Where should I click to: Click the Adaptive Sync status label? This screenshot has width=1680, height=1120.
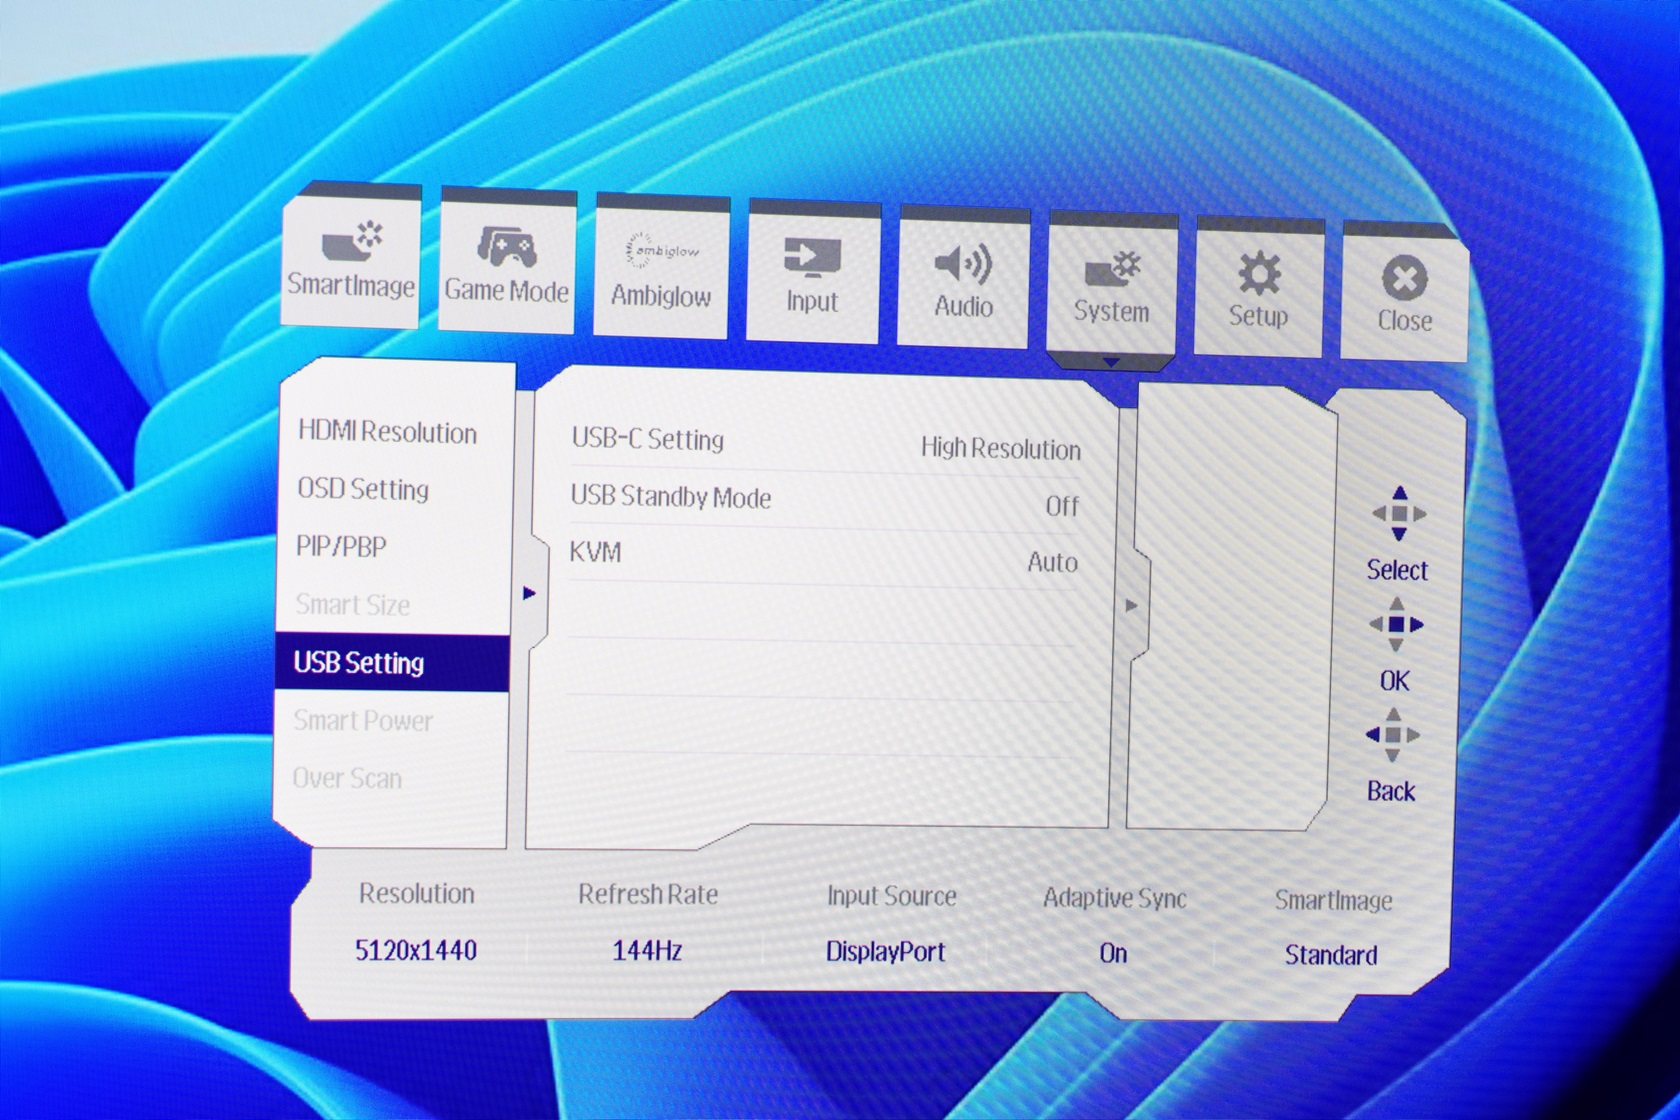pos(1115,898)
